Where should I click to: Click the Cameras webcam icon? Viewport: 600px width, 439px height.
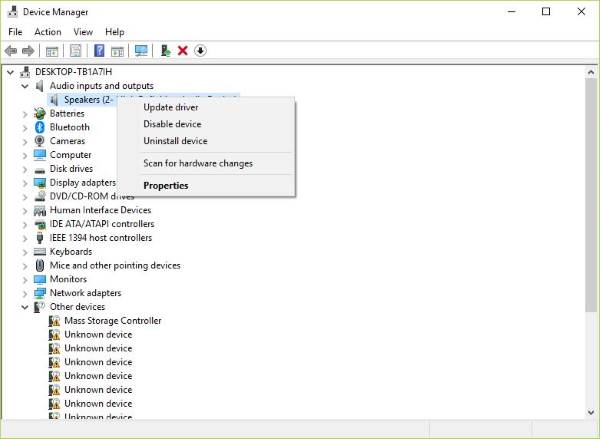[x=39, y=141]
